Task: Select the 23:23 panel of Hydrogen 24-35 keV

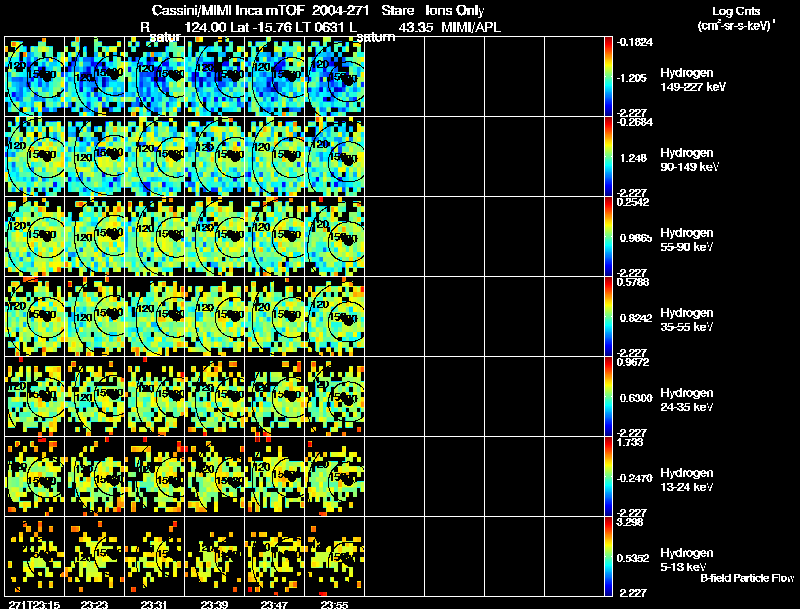Action: [x=94, y=397]
